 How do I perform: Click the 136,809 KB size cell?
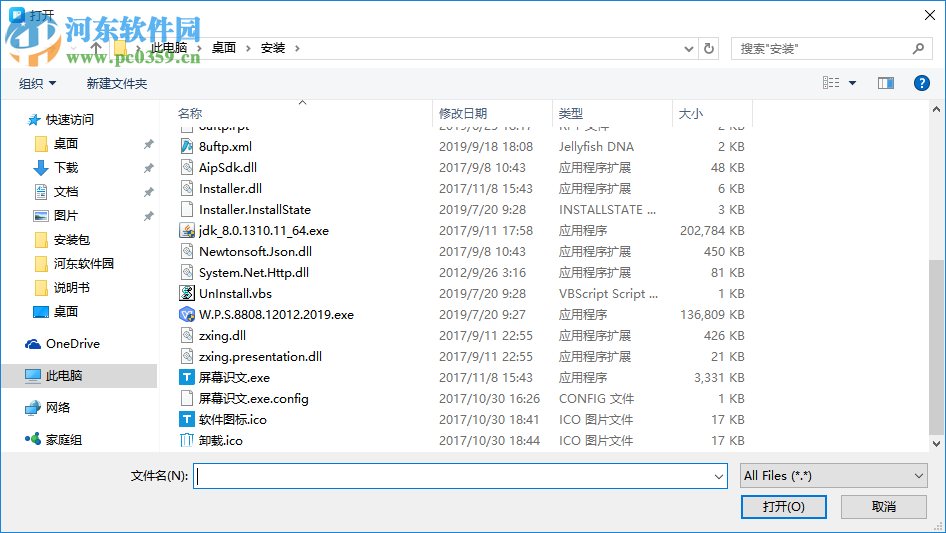712,314
